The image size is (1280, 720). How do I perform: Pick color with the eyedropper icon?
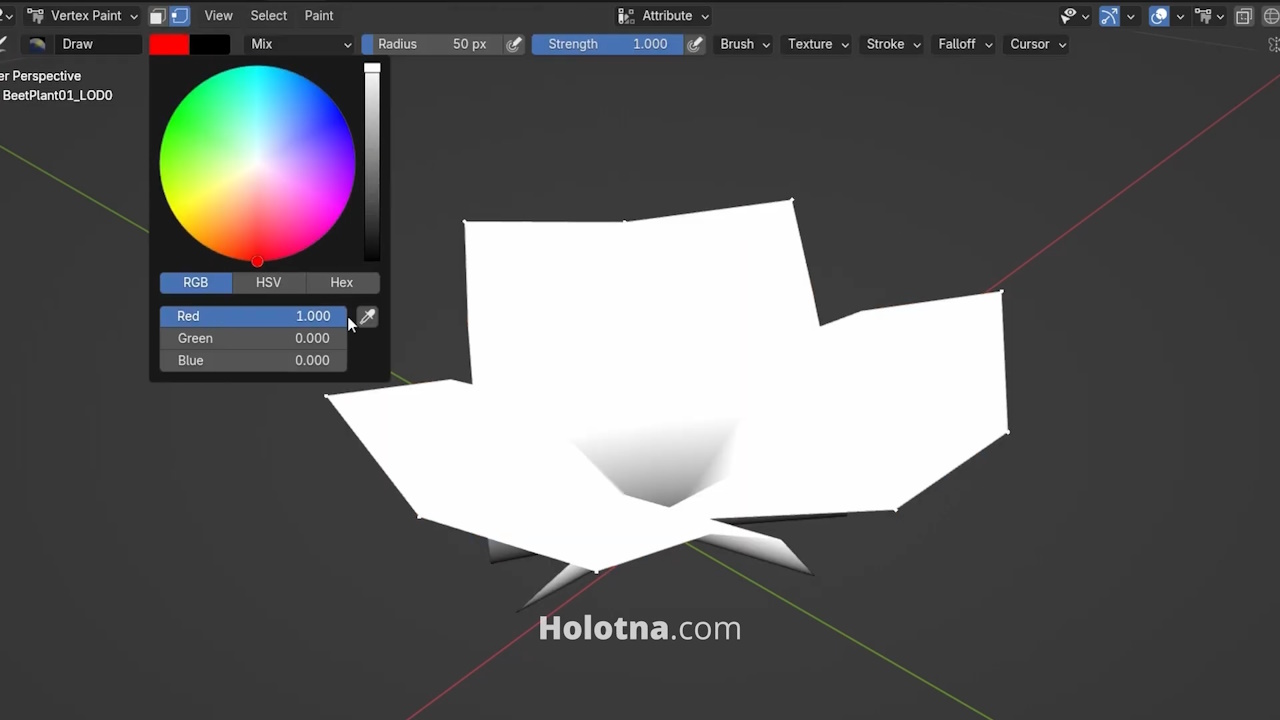[368, 316]
